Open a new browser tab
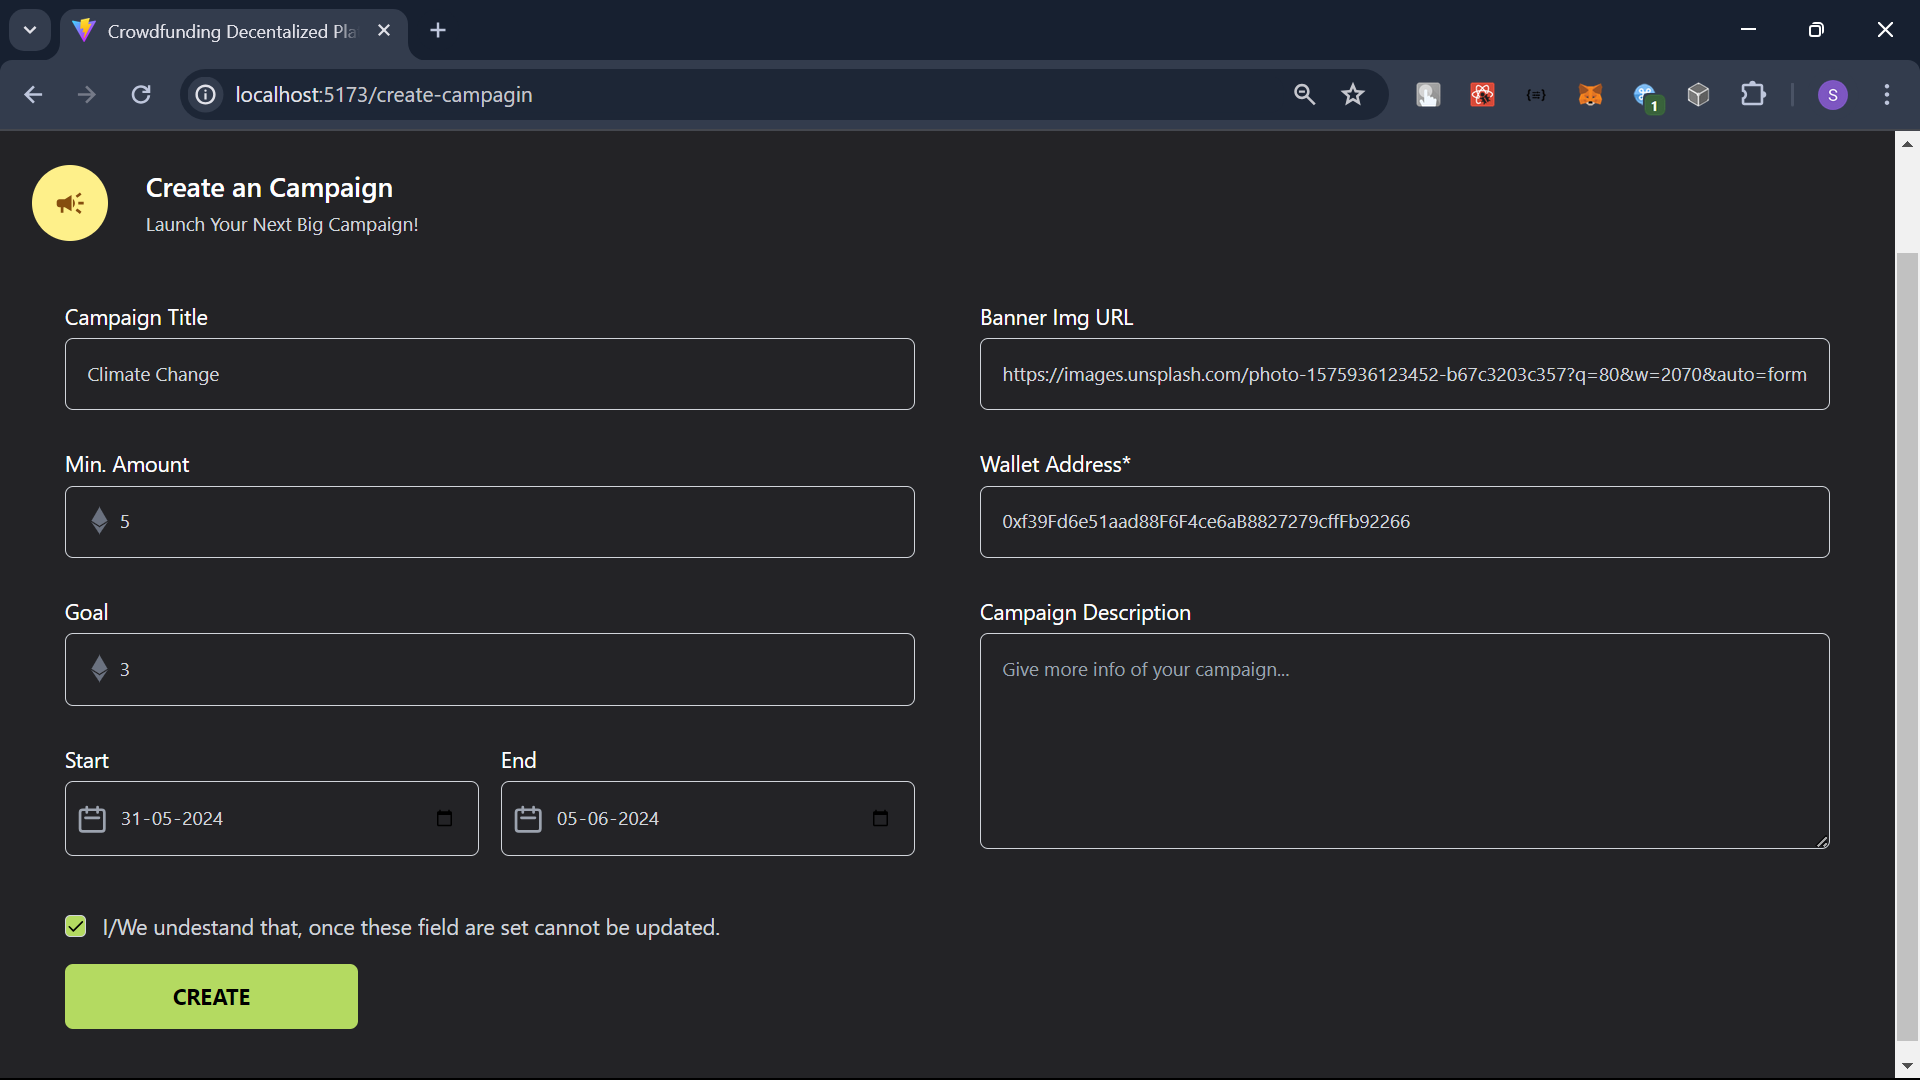Screen dimensions: 1920x1080 coord(438,30)
